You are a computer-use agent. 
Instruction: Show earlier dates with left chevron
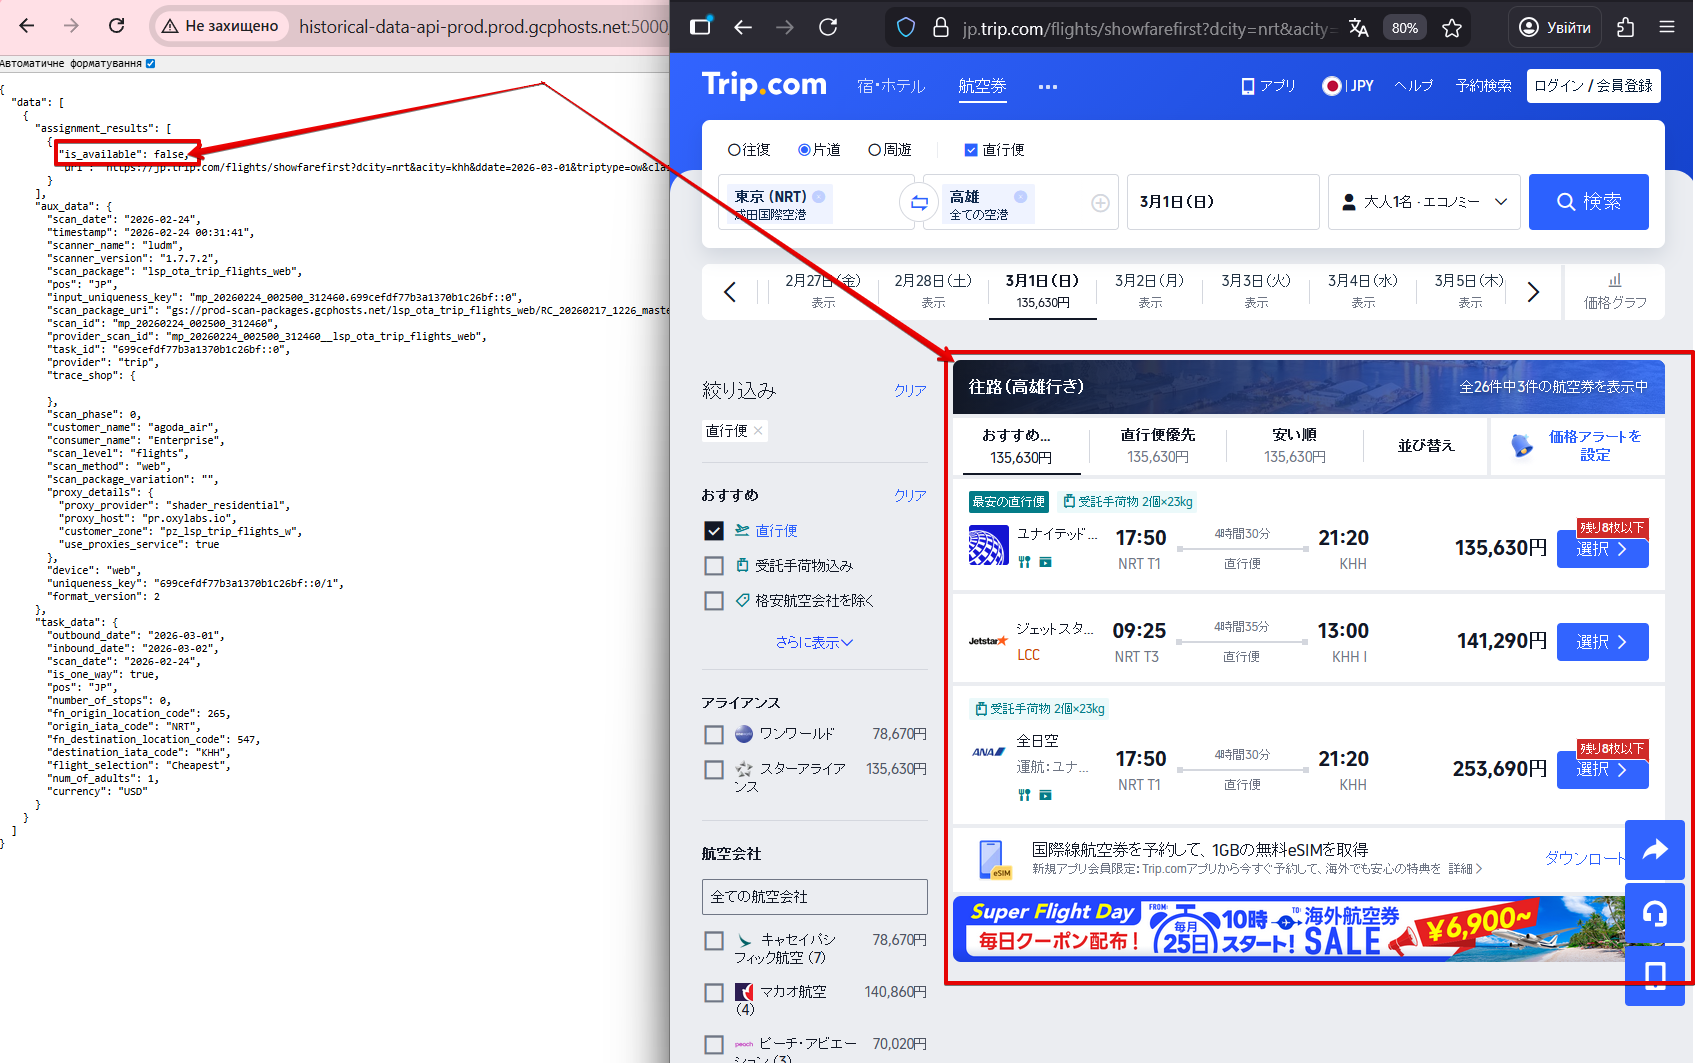730,292
